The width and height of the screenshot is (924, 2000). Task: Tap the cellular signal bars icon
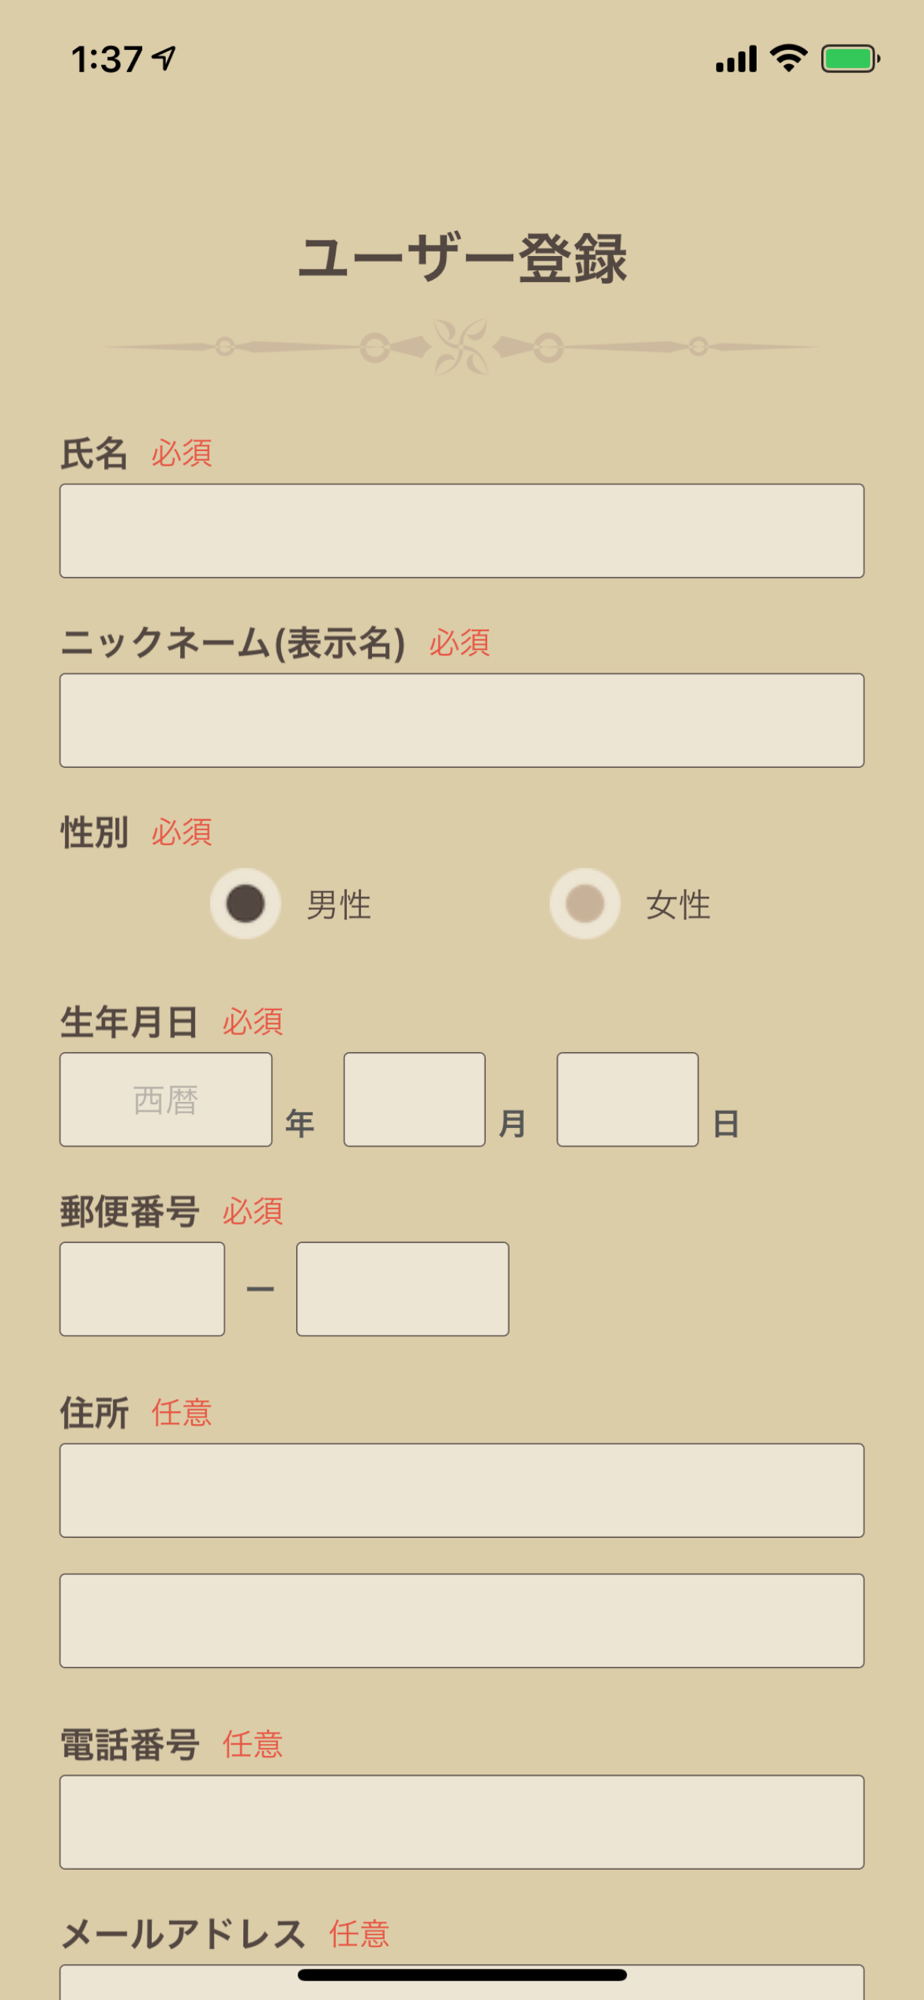tap(736, 60)
